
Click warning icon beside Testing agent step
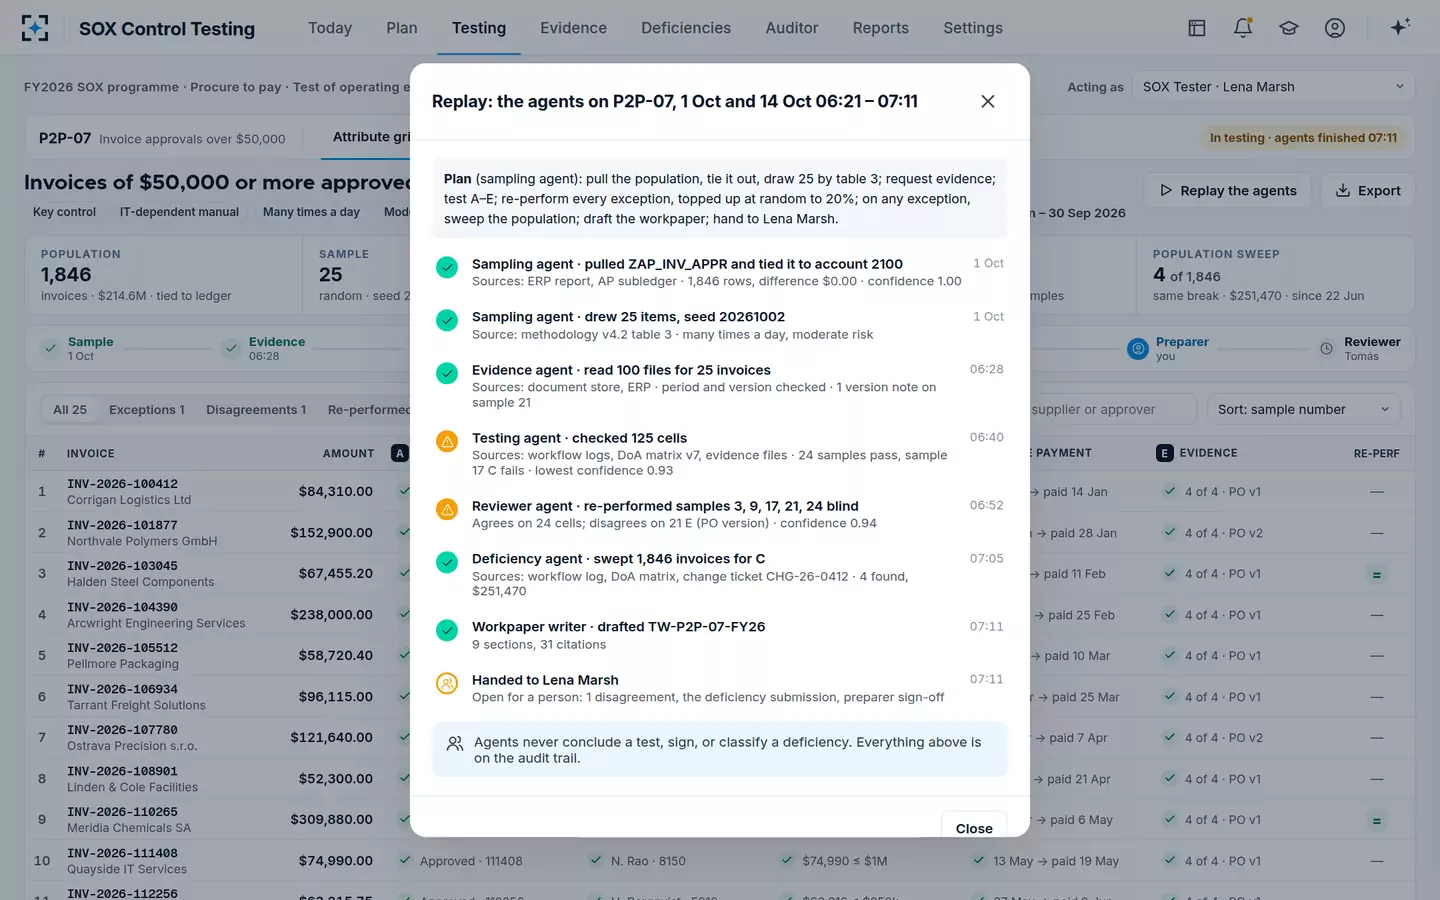click(x=447, y=441)
